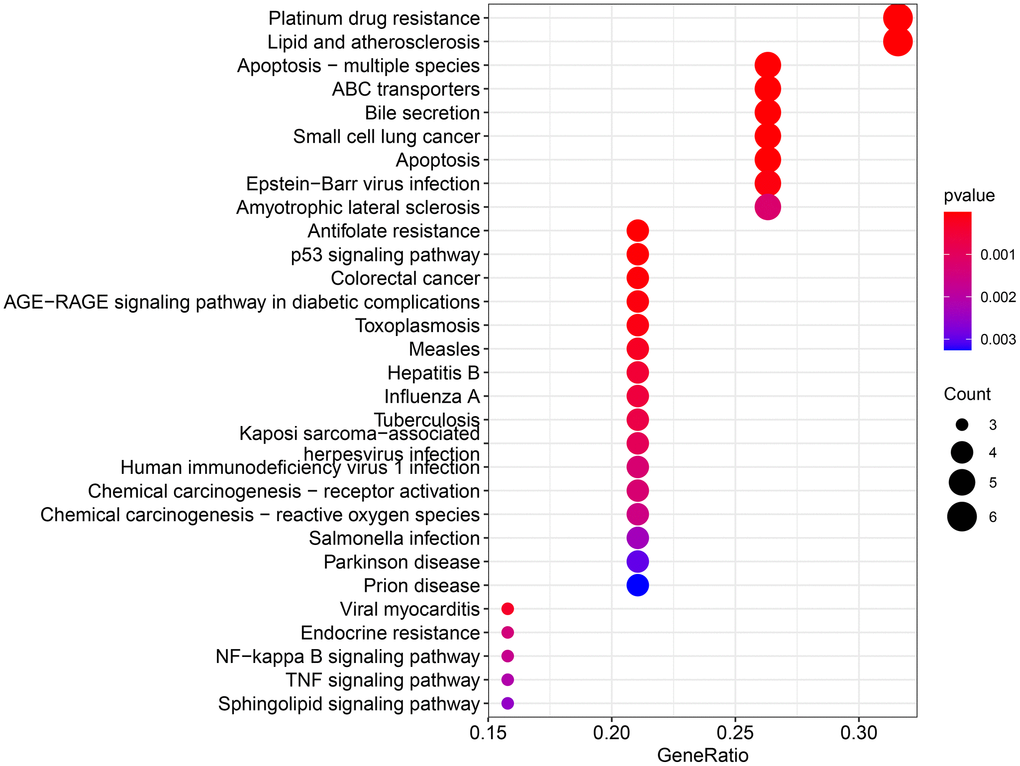The height and width of the screenshot is (766, 1020).
Task: Click the Platinum drug resistance dot
Action: tap(897, 19)
